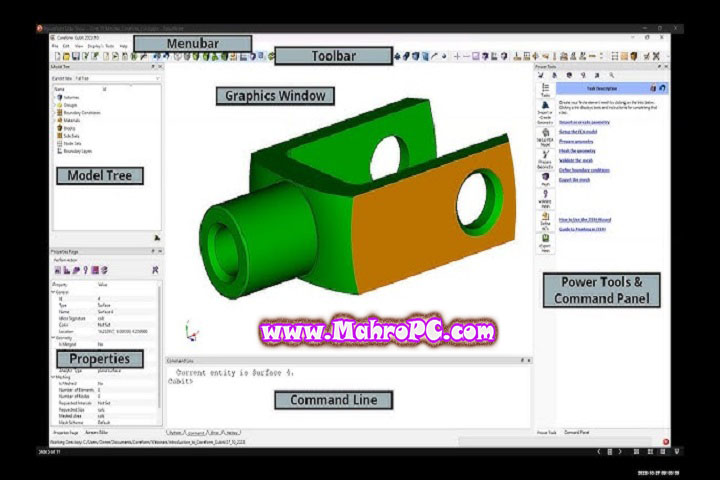This screenshot has width=720, height=480.
Task: Click the Prepare Geometry sidebar icon
Action: coord(545,159)
